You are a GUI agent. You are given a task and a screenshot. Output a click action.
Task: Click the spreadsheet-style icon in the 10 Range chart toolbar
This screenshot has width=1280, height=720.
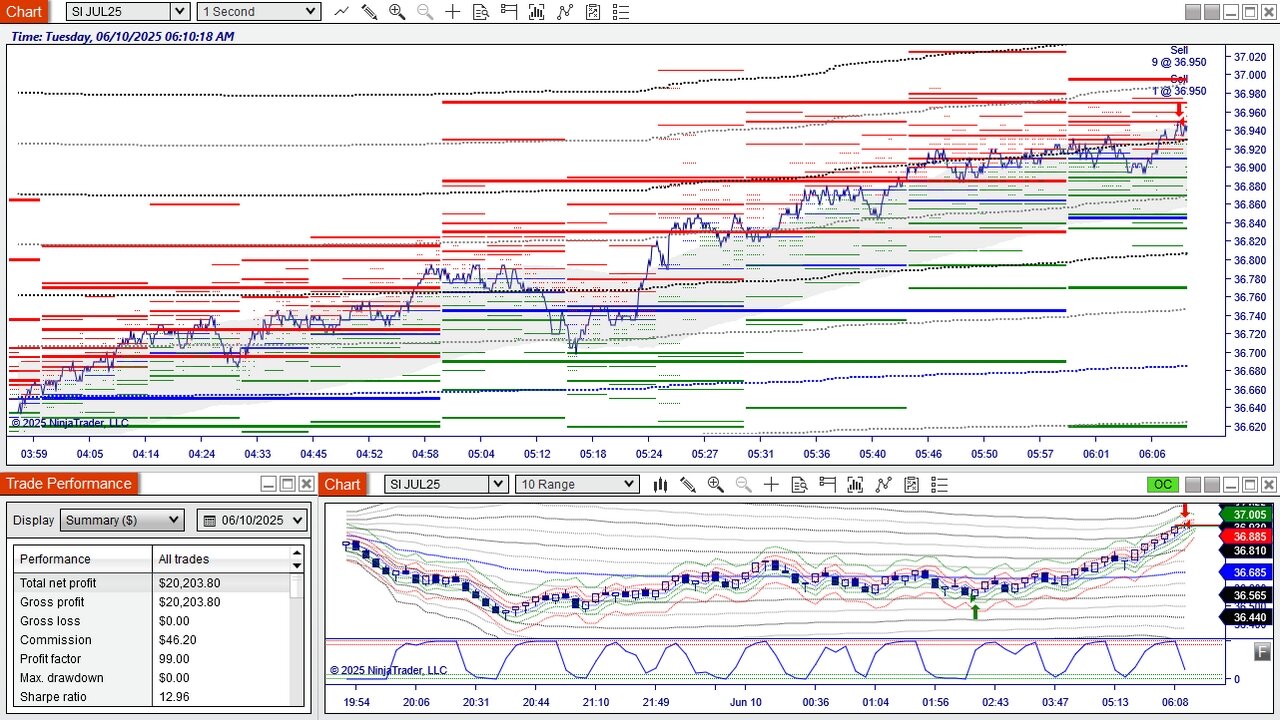click(x=911, y=484)
